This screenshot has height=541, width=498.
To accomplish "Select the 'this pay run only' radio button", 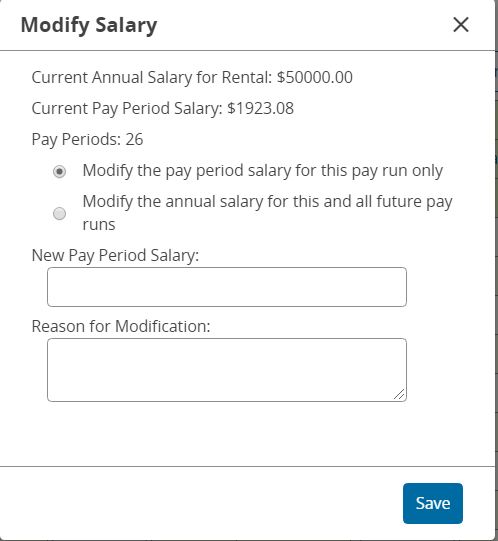I will coord(59,171).
